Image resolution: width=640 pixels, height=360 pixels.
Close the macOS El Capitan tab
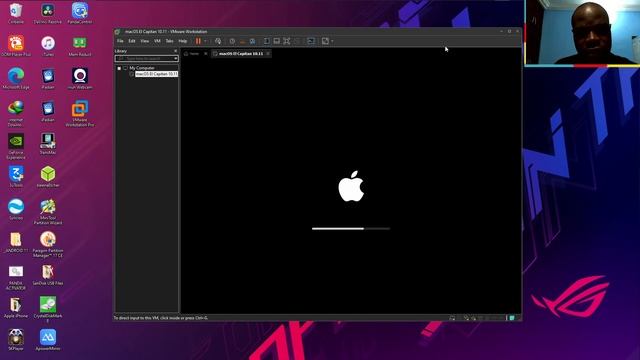pos(268,53)
